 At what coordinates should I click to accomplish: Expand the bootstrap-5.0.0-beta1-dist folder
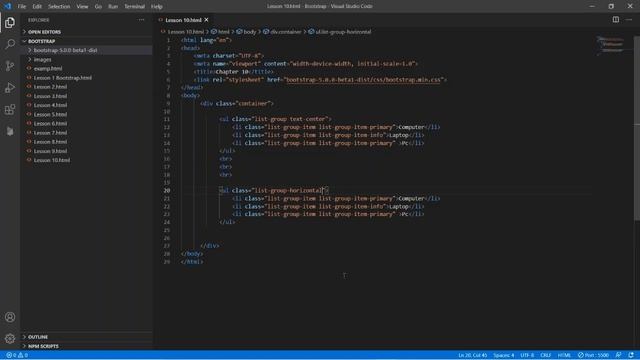coord(87,50)
